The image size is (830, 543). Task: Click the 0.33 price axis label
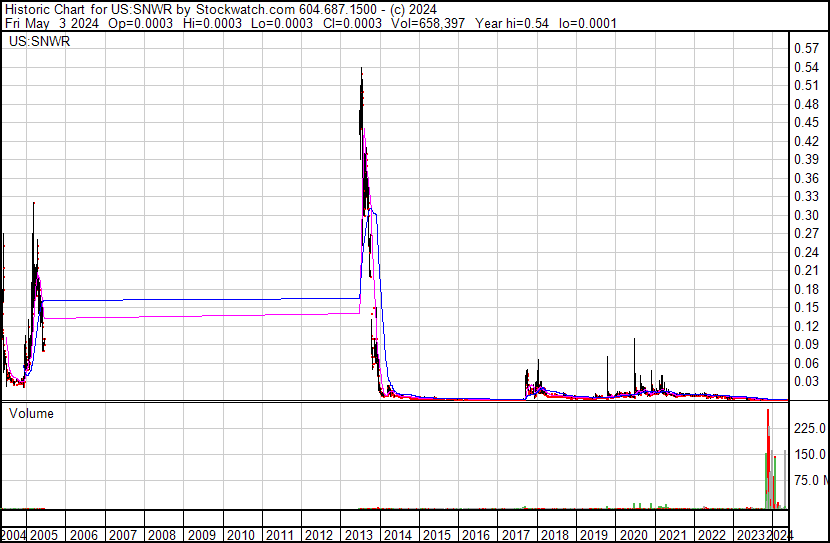[x=806, y=196]
